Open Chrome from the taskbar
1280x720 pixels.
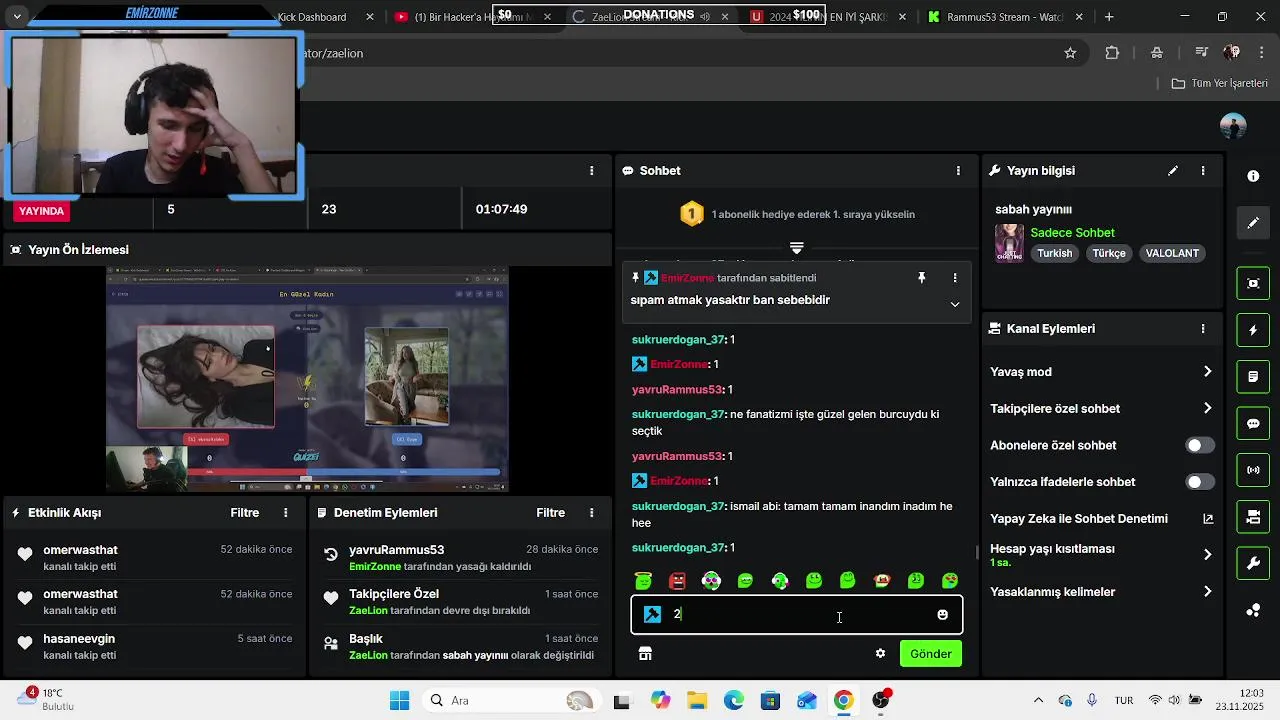pyautogui.click(x=843, y=701)
